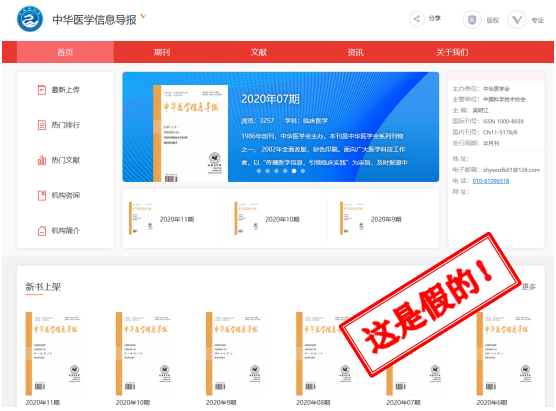Select the last carousel indicator dot
Screen dimensions: 556x411
coord(302,171)
